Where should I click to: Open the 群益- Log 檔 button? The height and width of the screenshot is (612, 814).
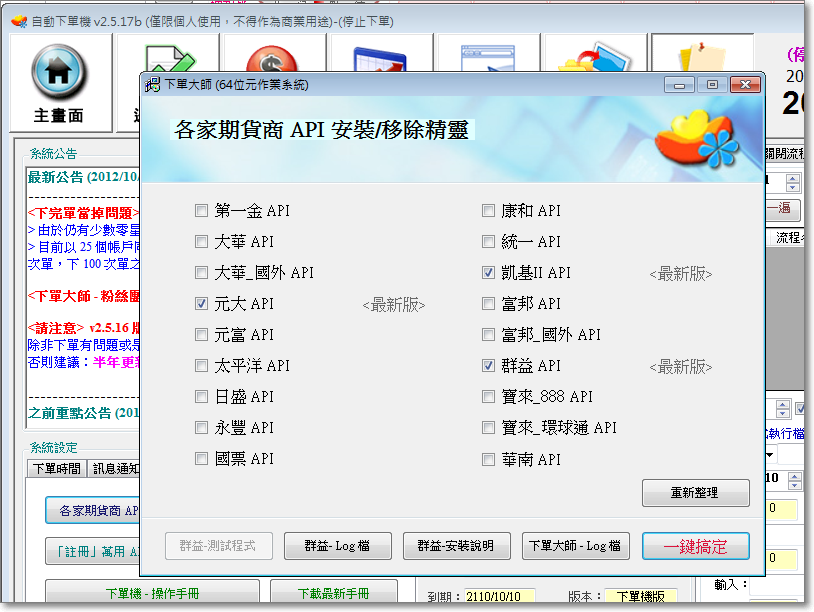click(x=337, y=546)
